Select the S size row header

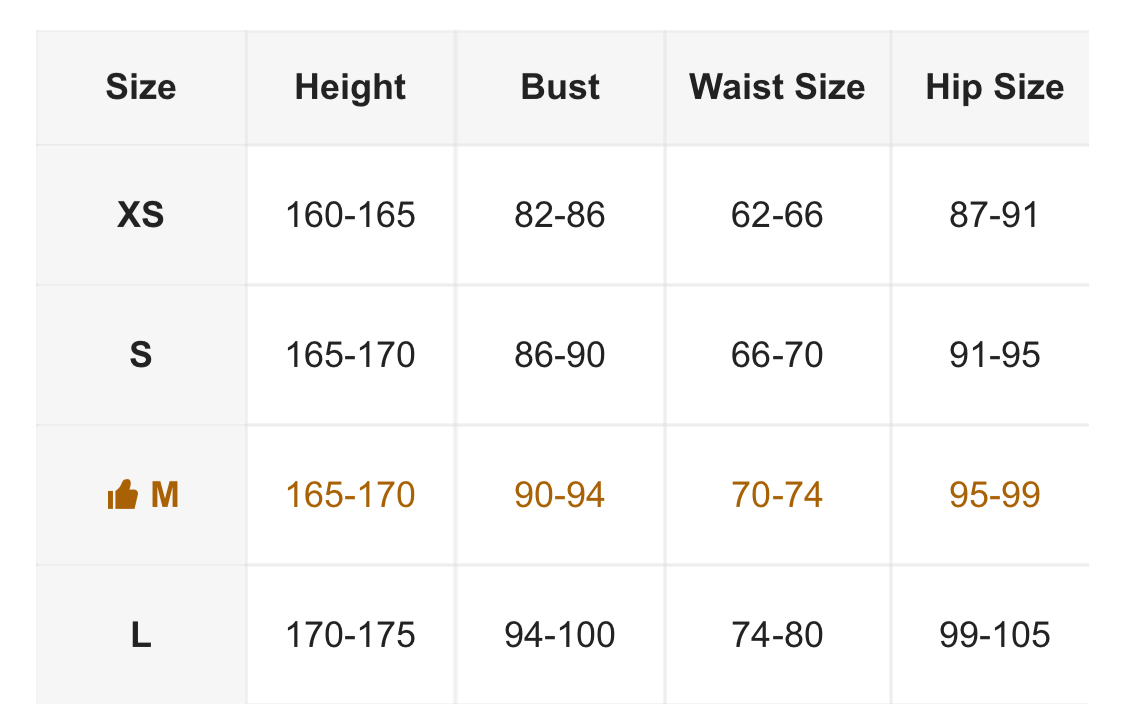141,355
